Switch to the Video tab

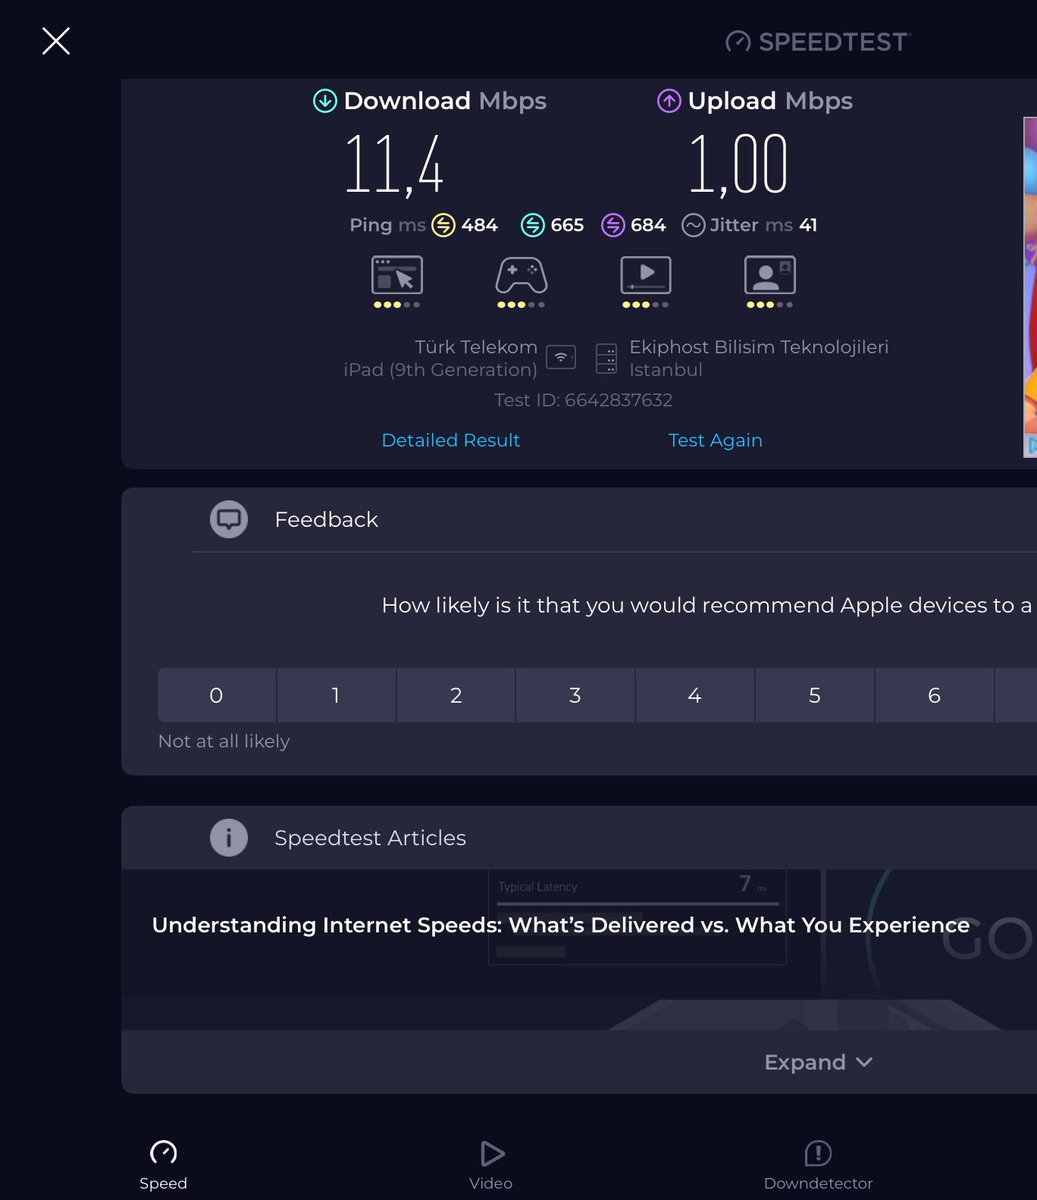tap(491, 1165)
